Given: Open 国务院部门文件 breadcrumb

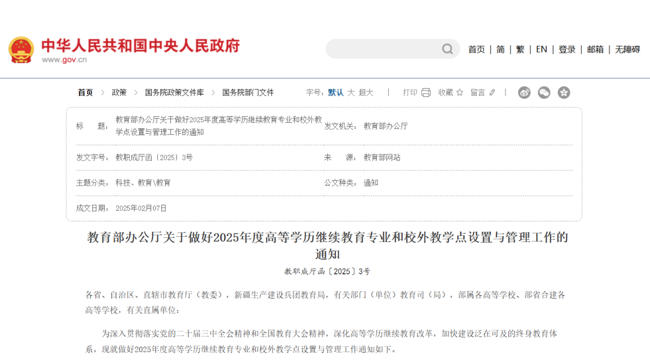Looking at the screenshot, I should [248, 92].
